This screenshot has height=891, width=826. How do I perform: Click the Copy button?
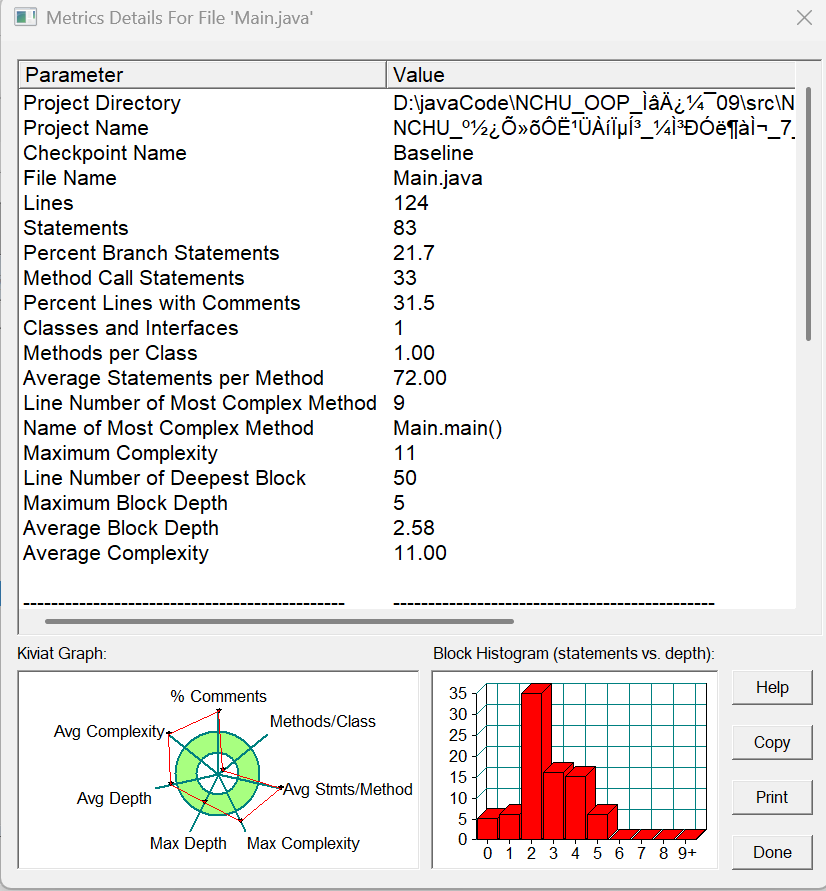772,742
